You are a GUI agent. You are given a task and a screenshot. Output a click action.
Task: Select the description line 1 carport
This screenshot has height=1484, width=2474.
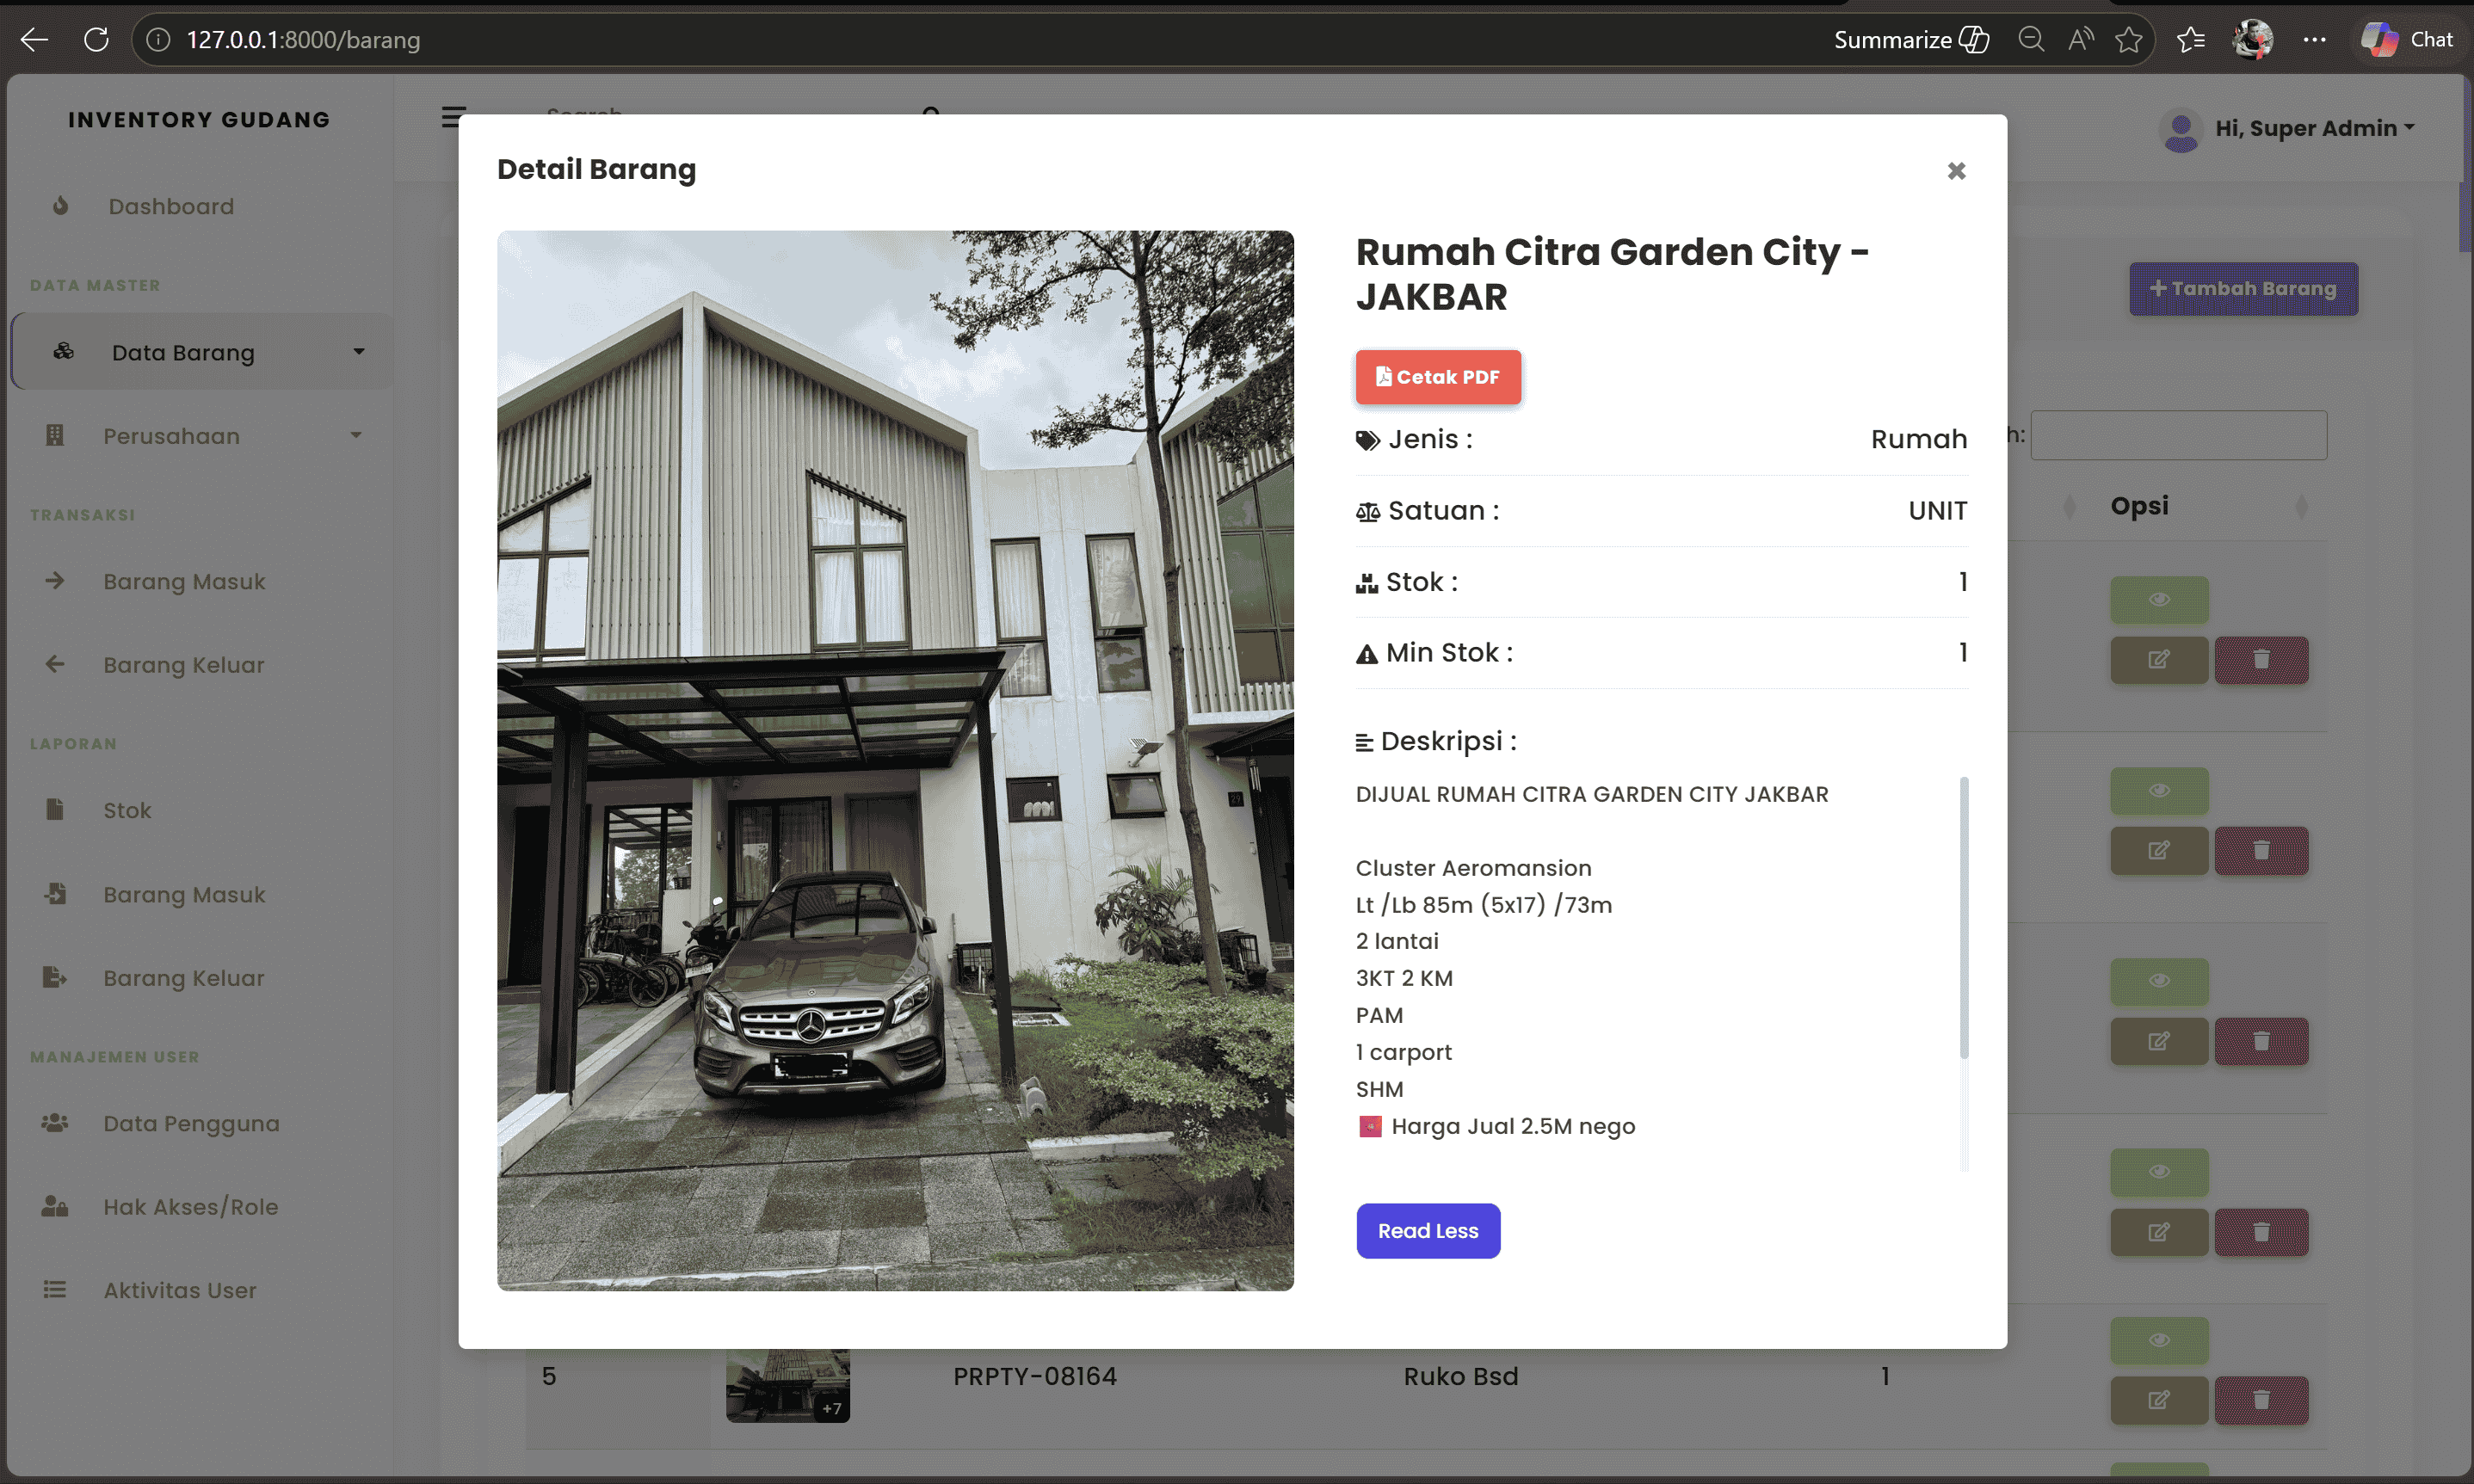1404,1052
